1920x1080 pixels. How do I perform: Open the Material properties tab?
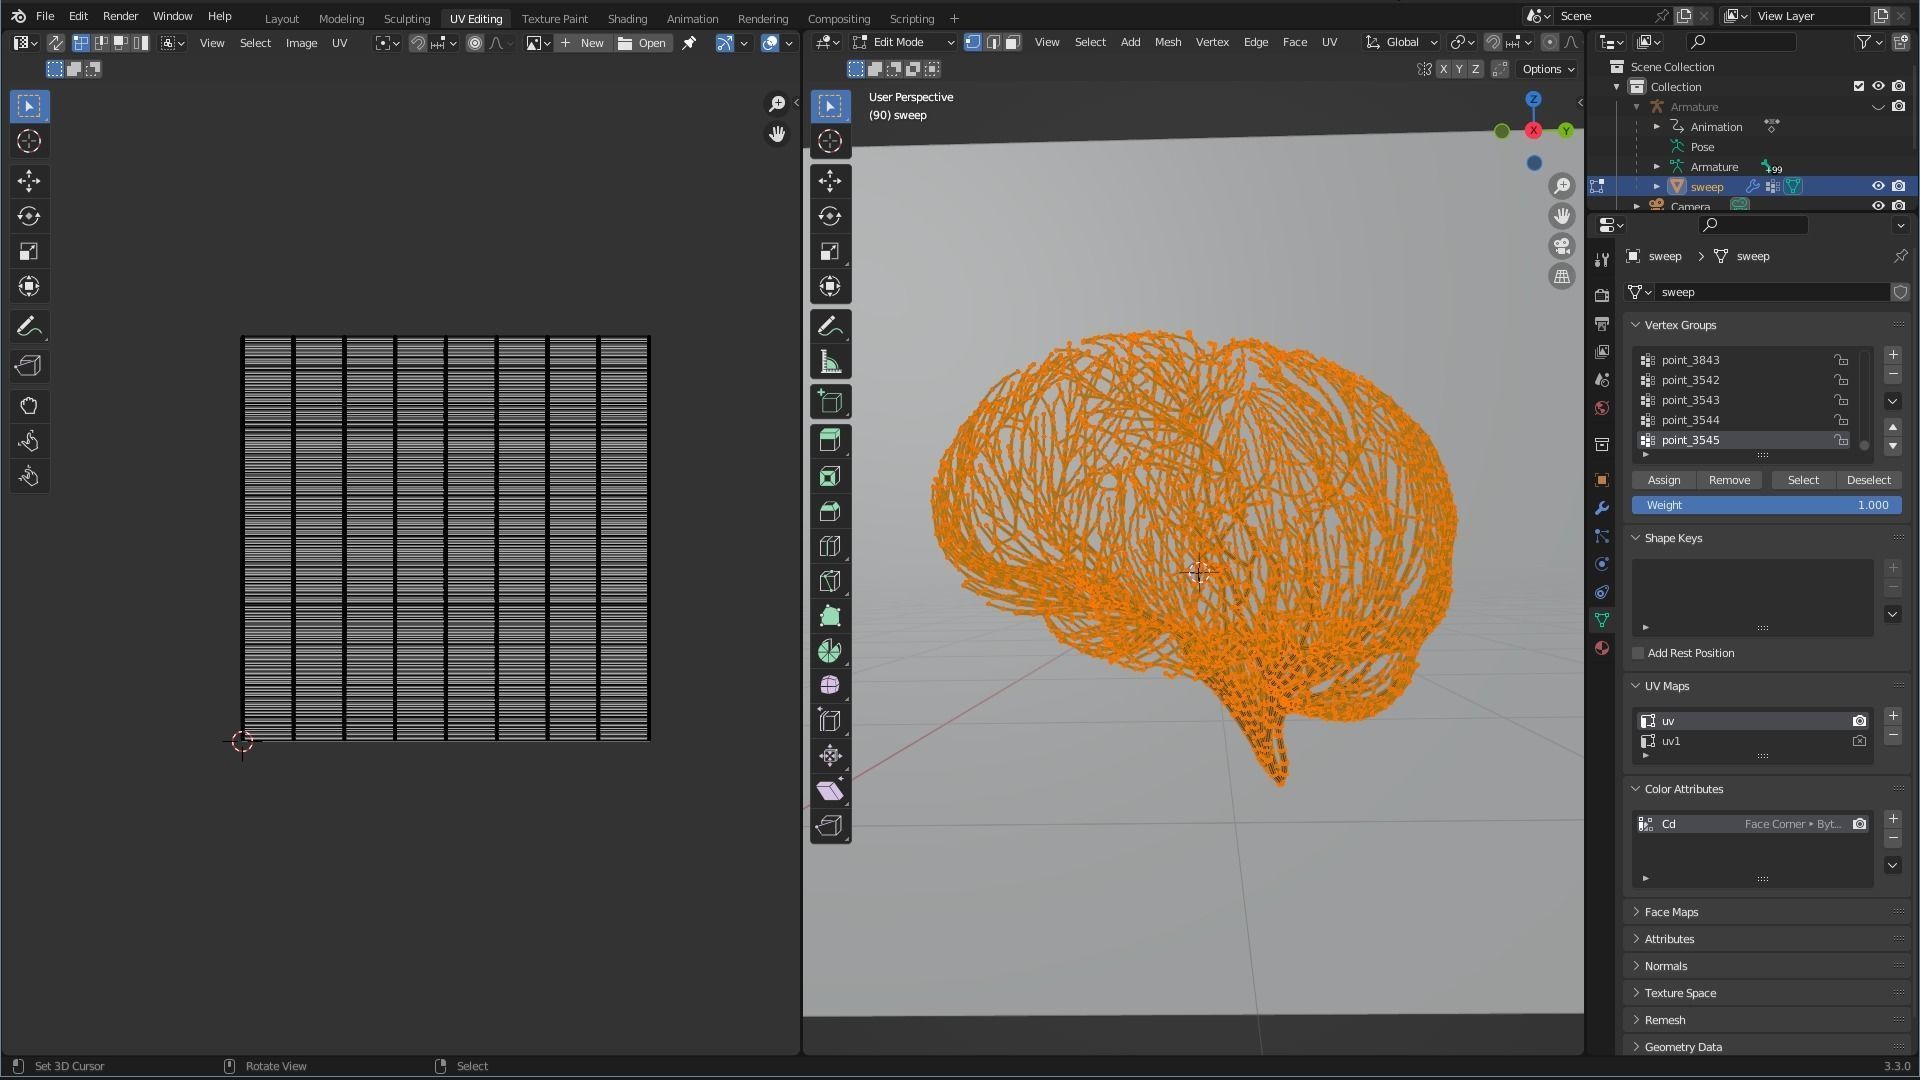pyautogui.click(x=1602, y=648)
